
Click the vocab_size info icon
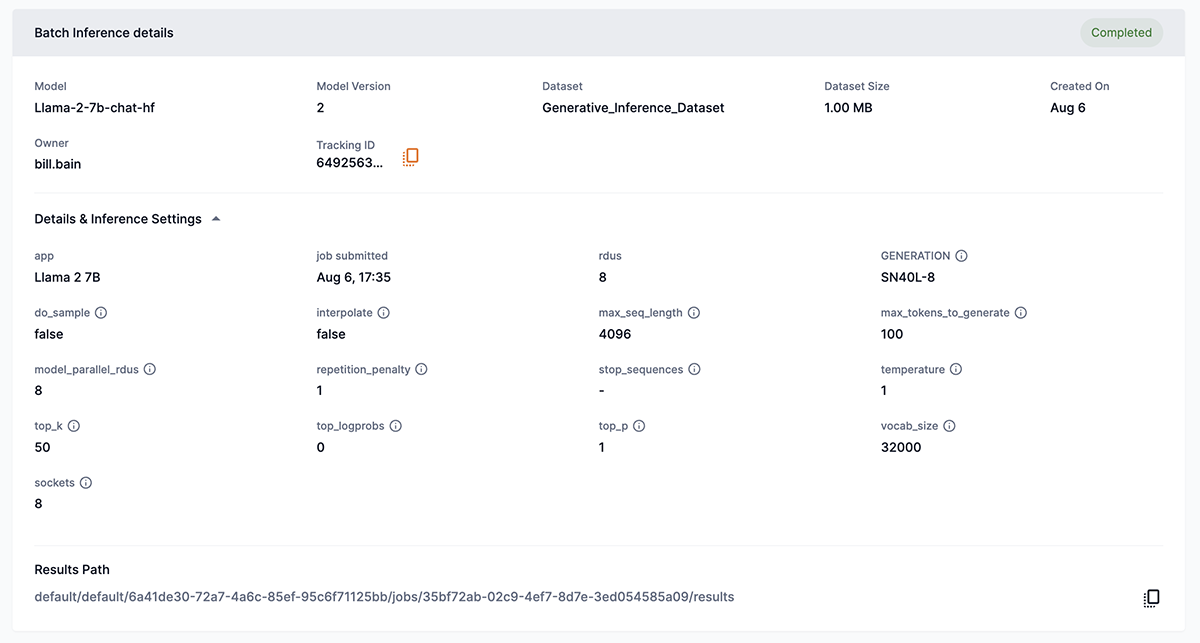coord(947,425)
